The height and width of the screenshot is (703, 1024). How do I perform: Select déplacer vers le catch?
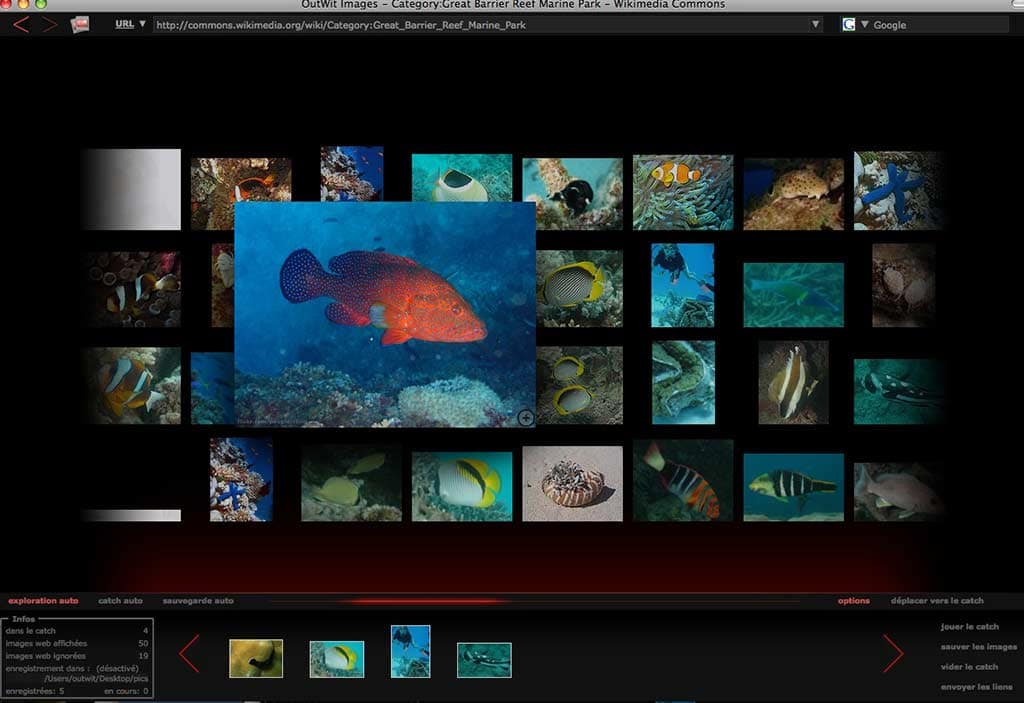click(x=936, y=600)
